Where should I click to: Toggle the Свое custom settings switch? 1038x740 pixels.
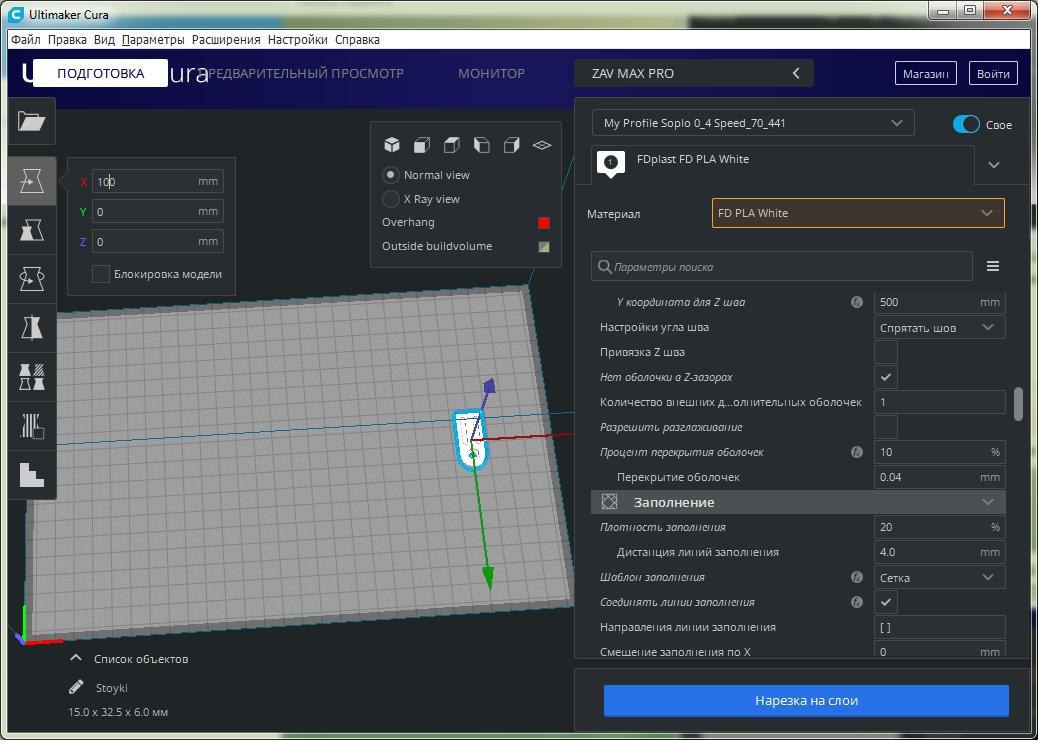(x=967, y=124)
